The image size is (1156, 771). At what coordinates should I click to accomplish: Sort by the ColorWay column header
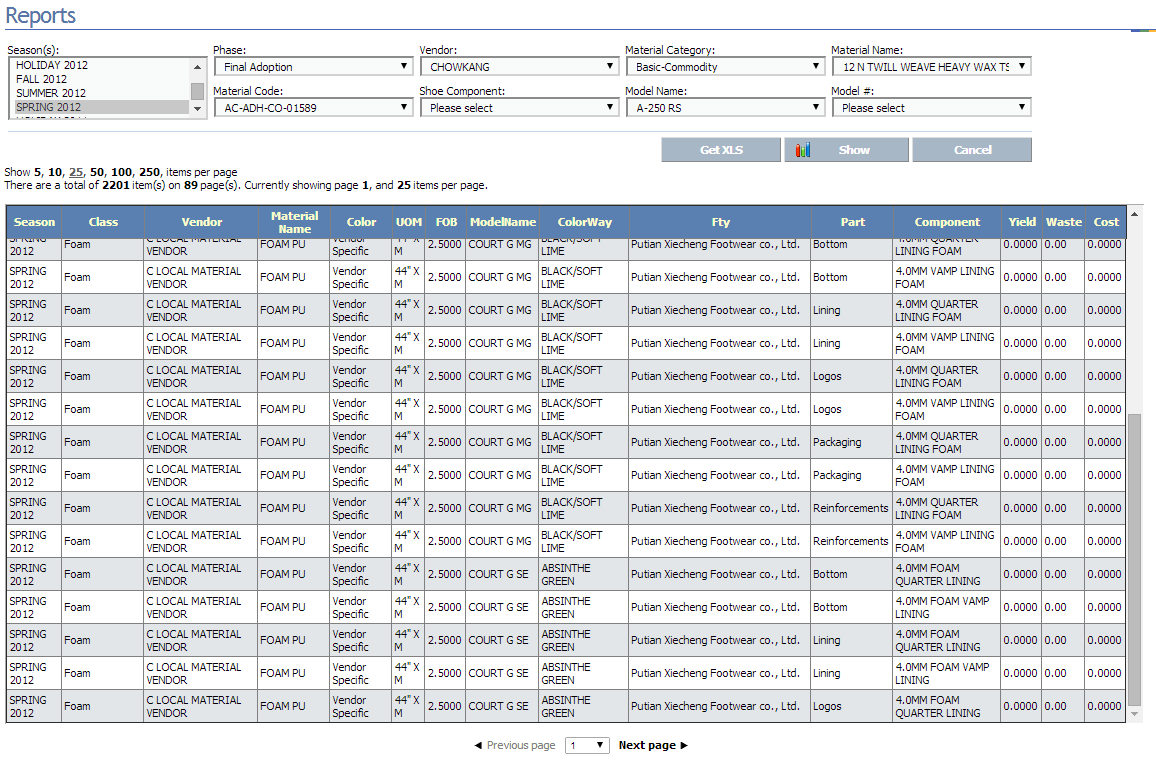[585, 222]
